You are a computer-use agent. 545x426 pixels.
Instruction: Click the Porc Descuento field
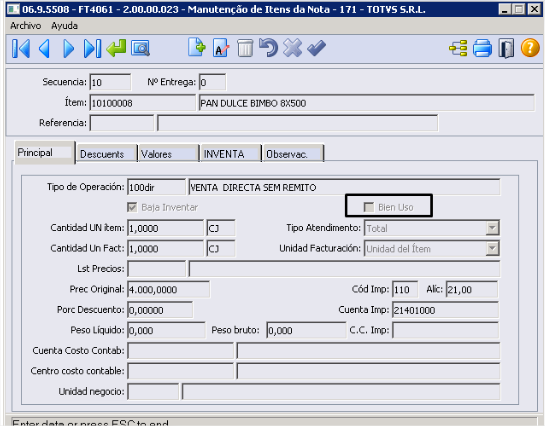point(160,310)
